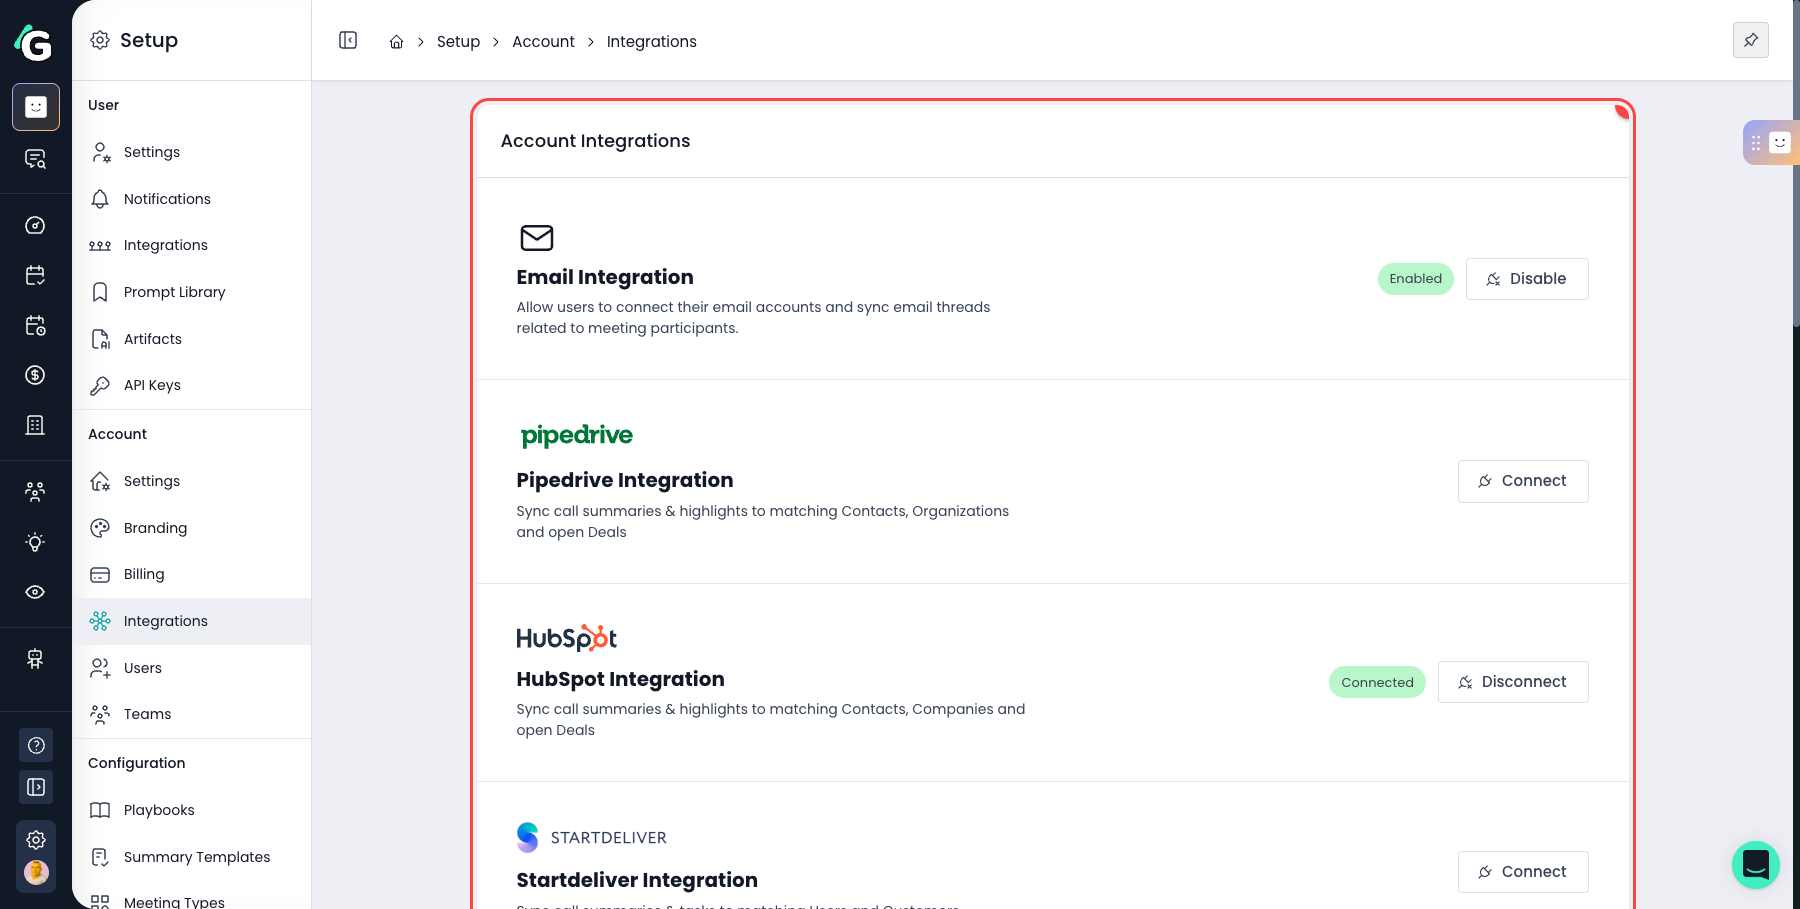
Task: Open Account Settings in sidebar
Action: click(x=192, y=481)
